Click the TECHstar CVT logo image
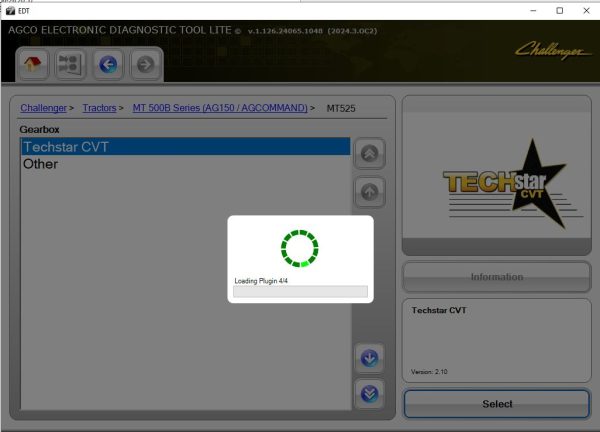 [x=513, y=185]
